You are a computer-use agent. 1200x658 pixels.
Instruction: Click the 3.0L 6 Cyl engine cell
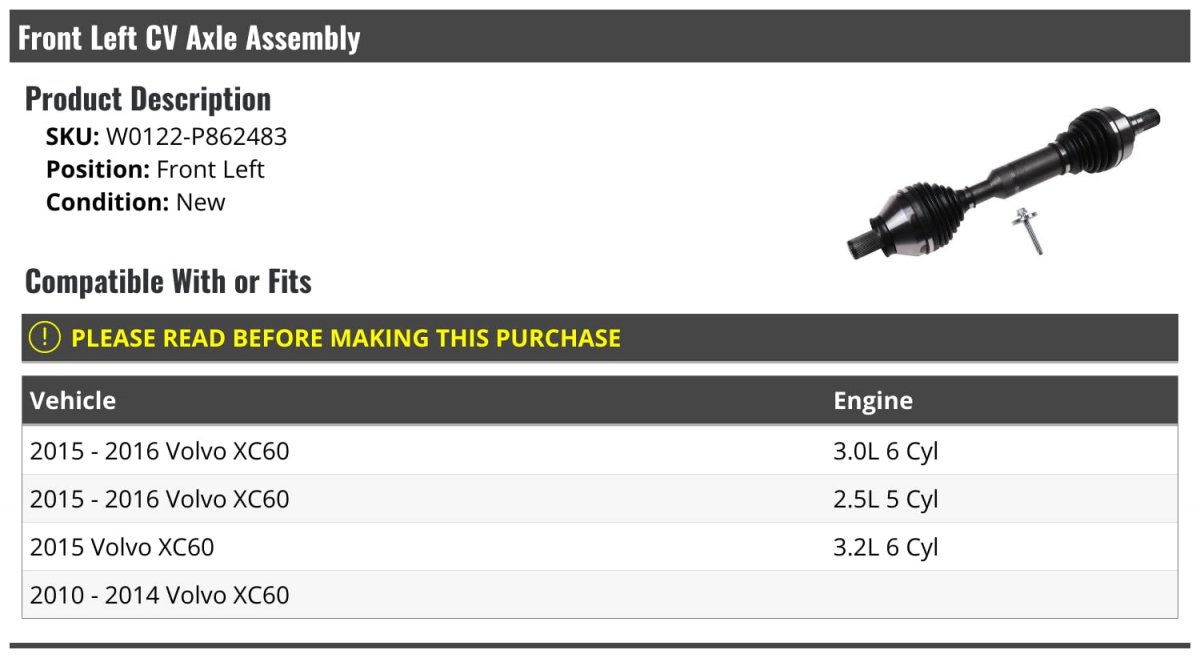pyautogui.click(x=886, y=452)
